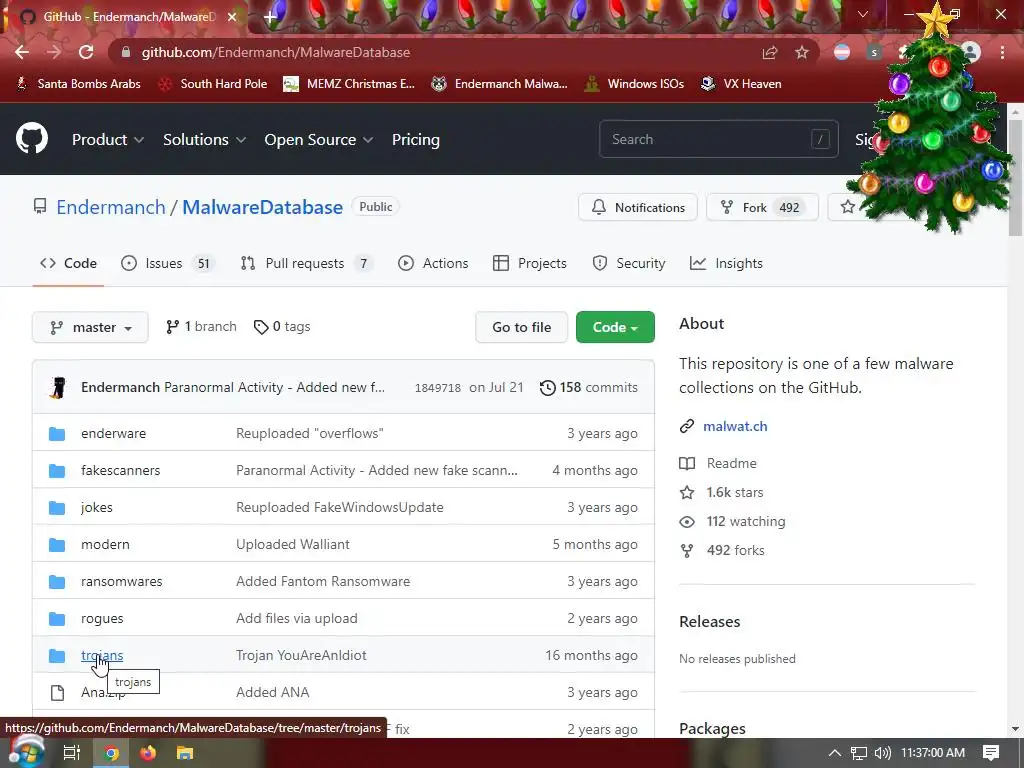Fork the repository
Viewport: 1024px width, 768px height.
tap(762, 207)
